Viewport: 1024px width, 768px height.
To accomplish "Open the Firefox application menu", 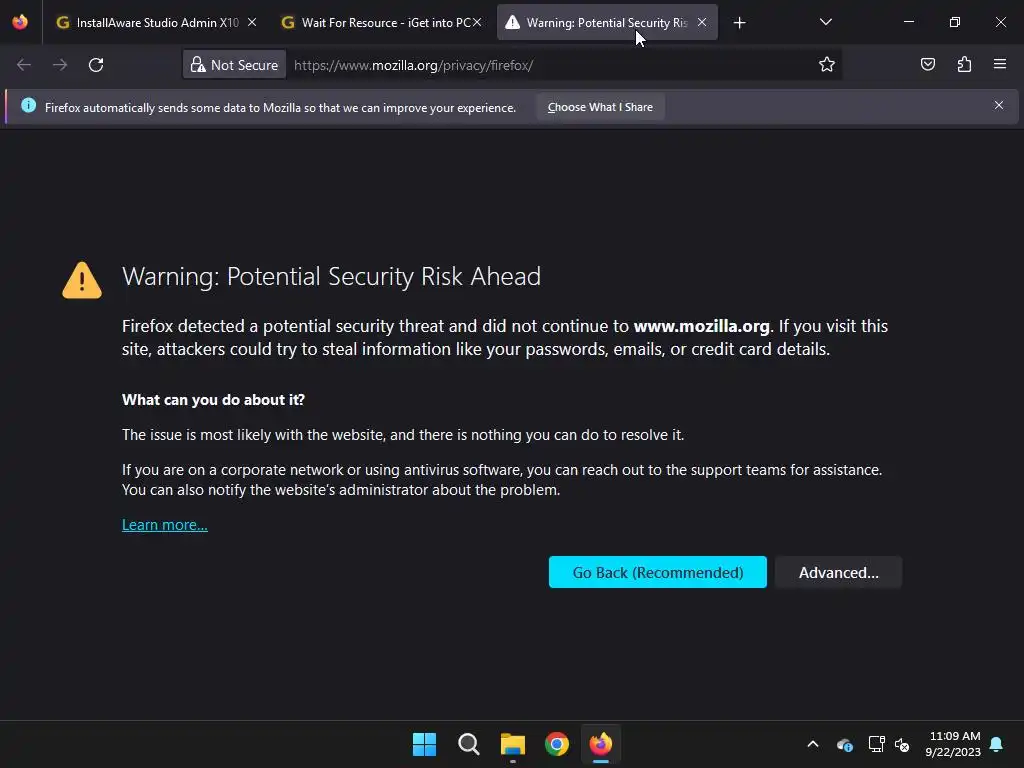I will coord(1000,64).
